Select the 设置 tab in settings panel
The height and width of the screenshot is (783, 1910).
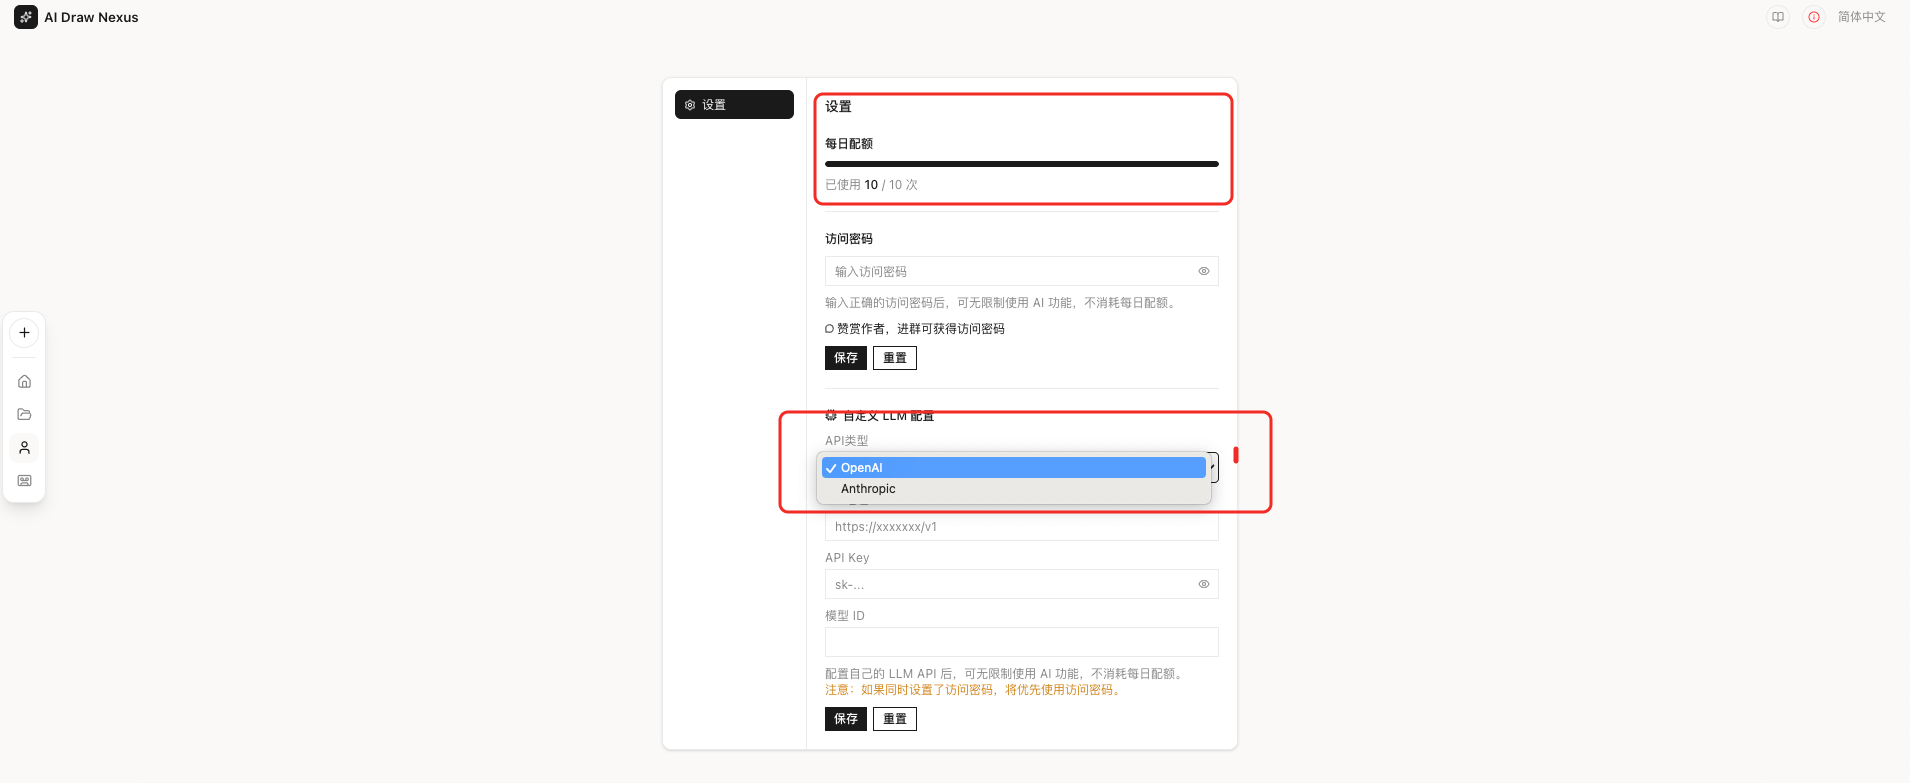[x=734, y=105]
